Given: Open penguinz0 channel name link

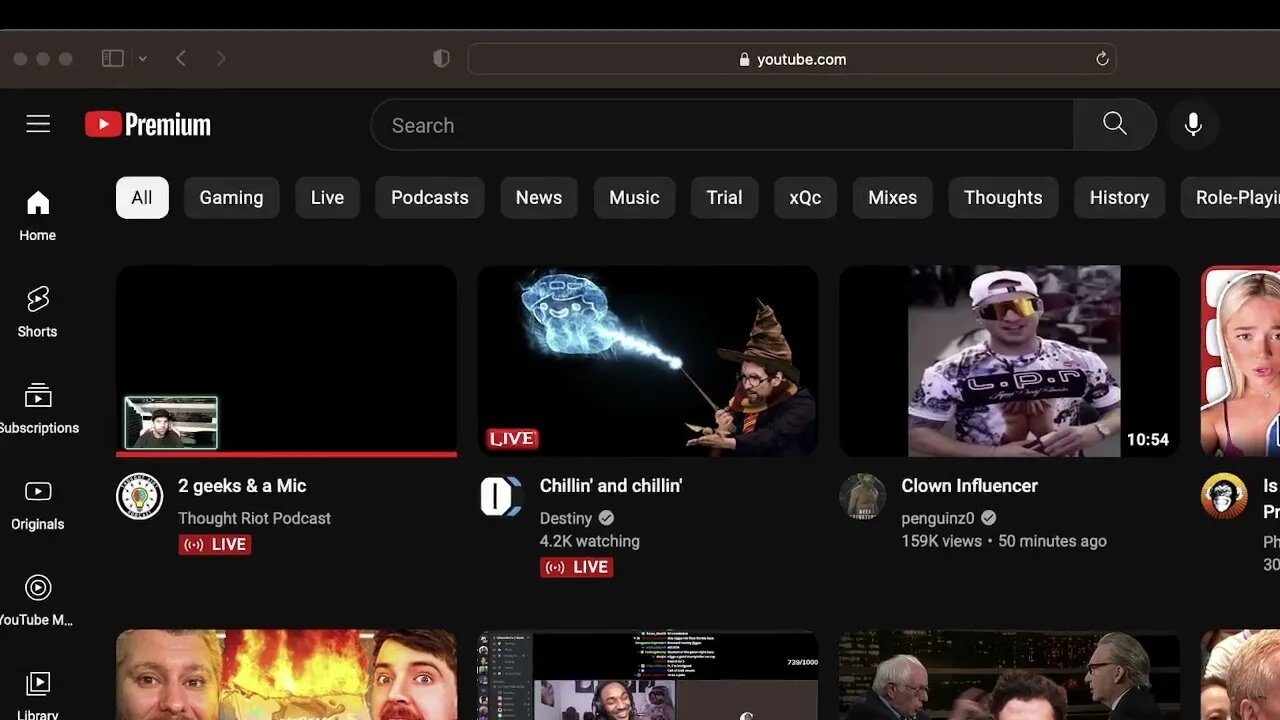Looking at the screenshot, I should [937, 518].
